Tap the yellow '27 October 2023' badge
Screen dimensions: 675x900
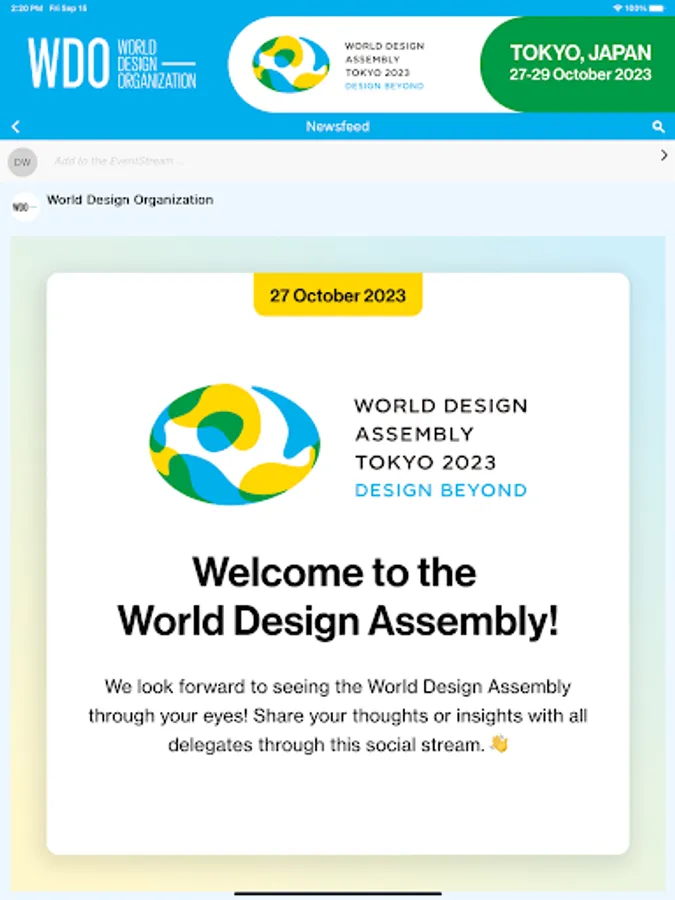pyautogui.click(x=338, y=295)
